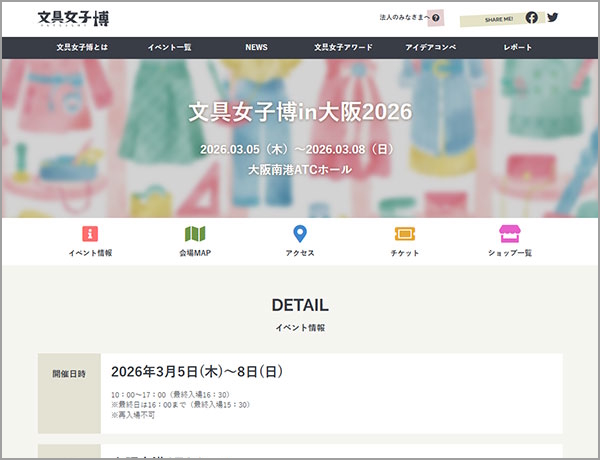Share the page via Twitter bird icon

(x=552, y=17)
